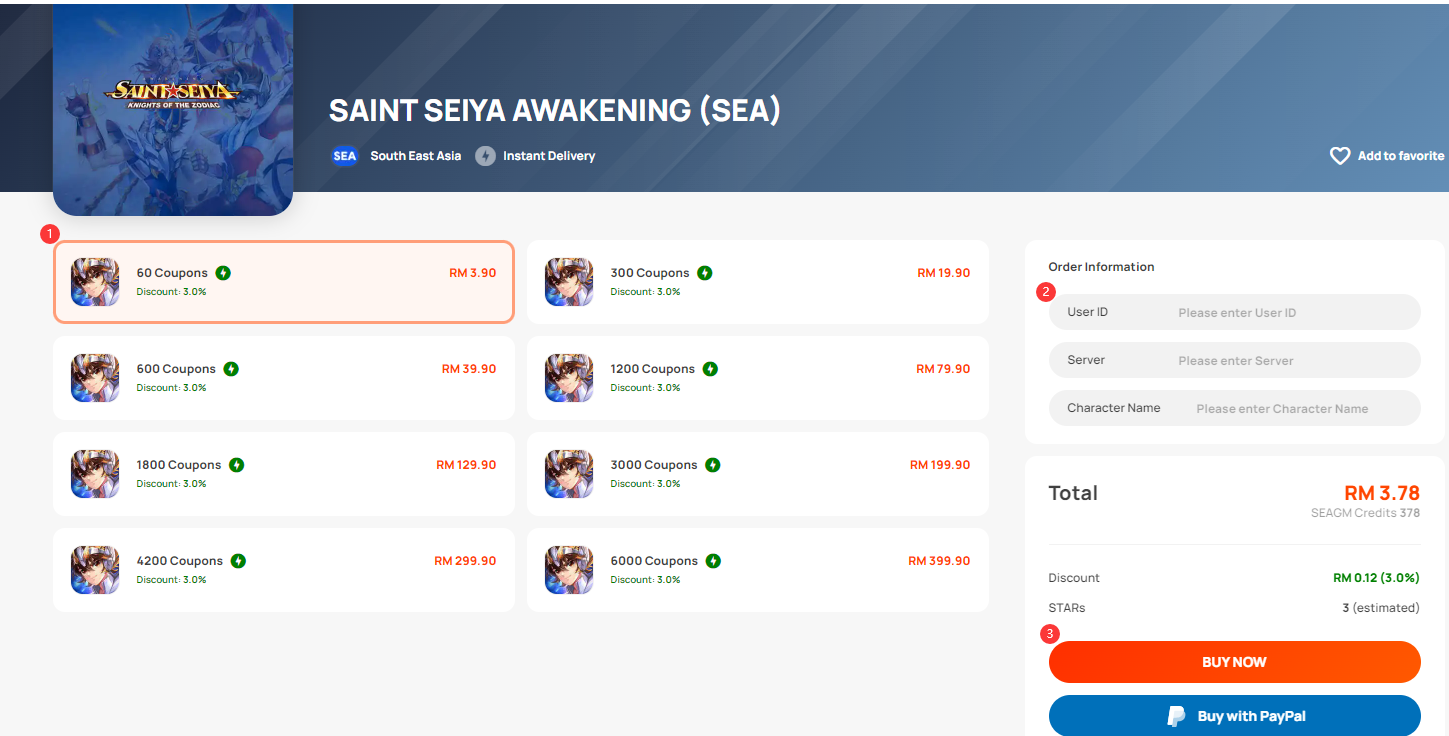Select the currently highlighted 60 Coupons option
Image resolution: width=1449 pixels, height=736 pixels.
pos(283,282)
